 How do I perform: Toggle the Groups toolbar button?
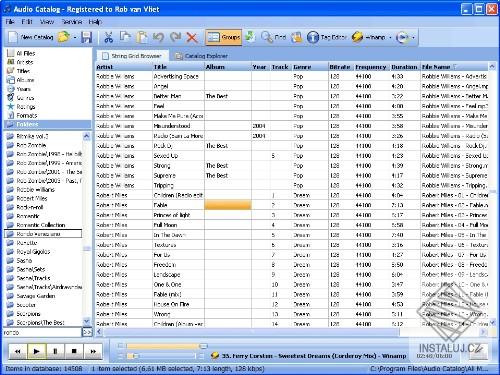223,37
